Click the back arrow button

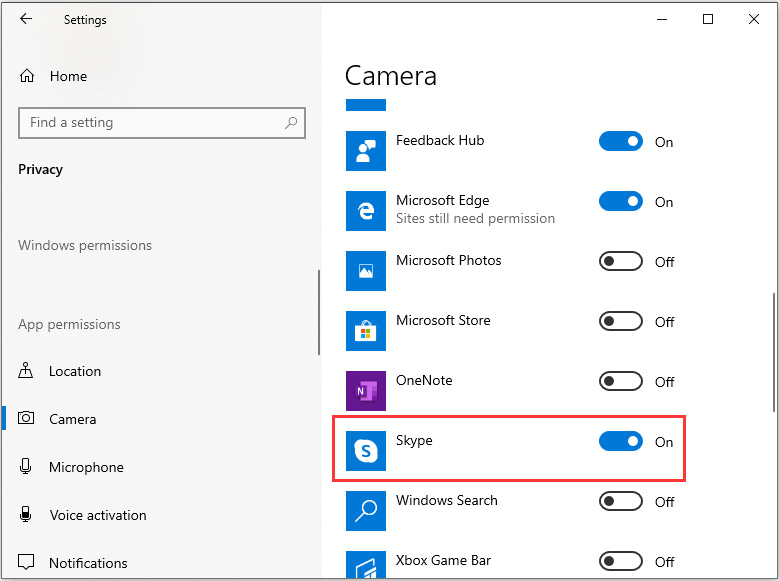pyautogui.click(x=26, y=19)
